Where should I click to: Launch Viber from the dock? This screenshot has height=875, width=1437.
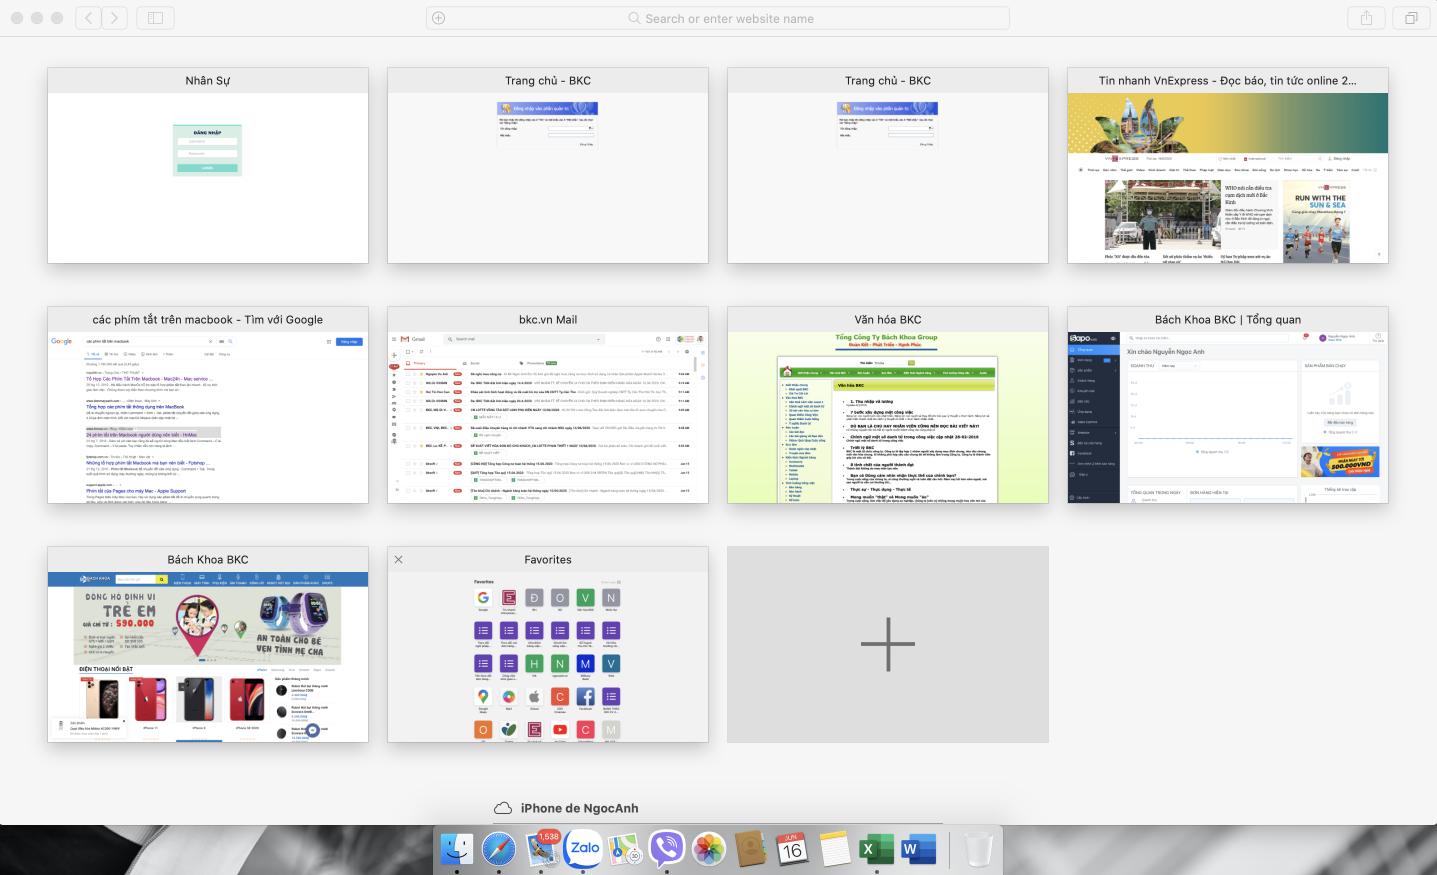tap(666, 849)
